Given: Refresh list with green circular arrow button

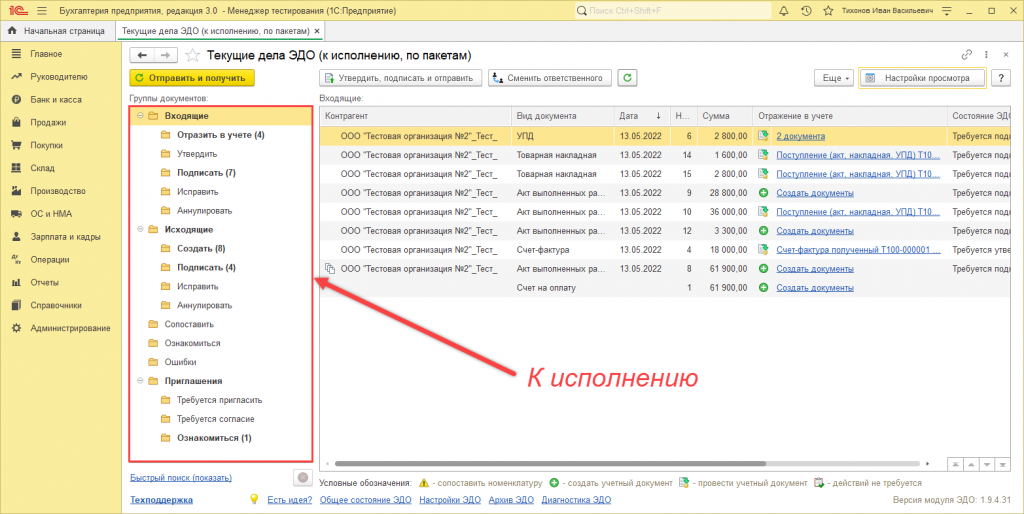Looking at the screenshot, I should (628, 78).
